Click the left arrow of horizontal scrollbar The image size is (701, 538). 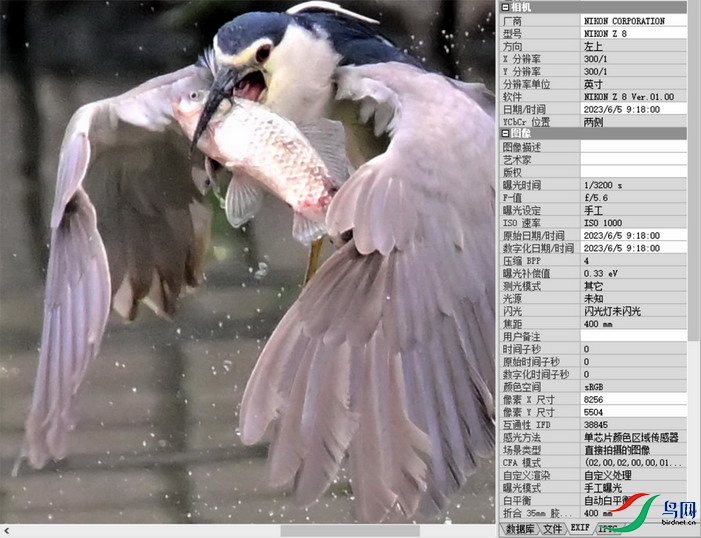(x=6, y=530)
